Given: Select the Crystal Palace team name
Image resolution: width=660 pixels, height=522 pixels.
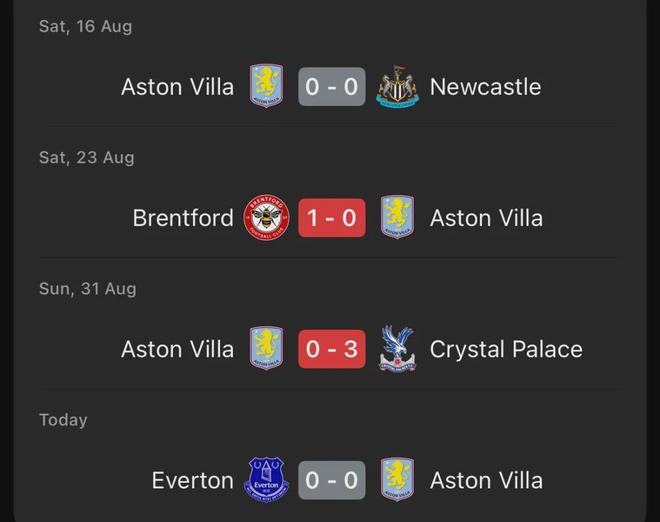Looking at the screenshot, I should [x=506, y=349].
